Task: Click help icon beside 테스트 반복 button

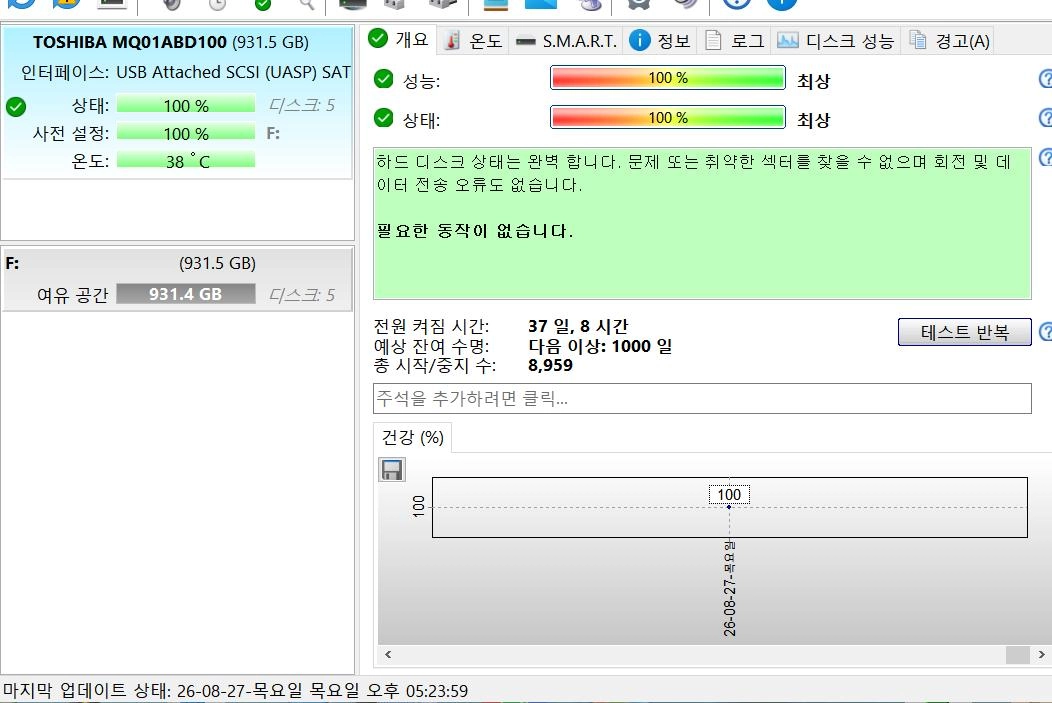Action: point(1045,331)
